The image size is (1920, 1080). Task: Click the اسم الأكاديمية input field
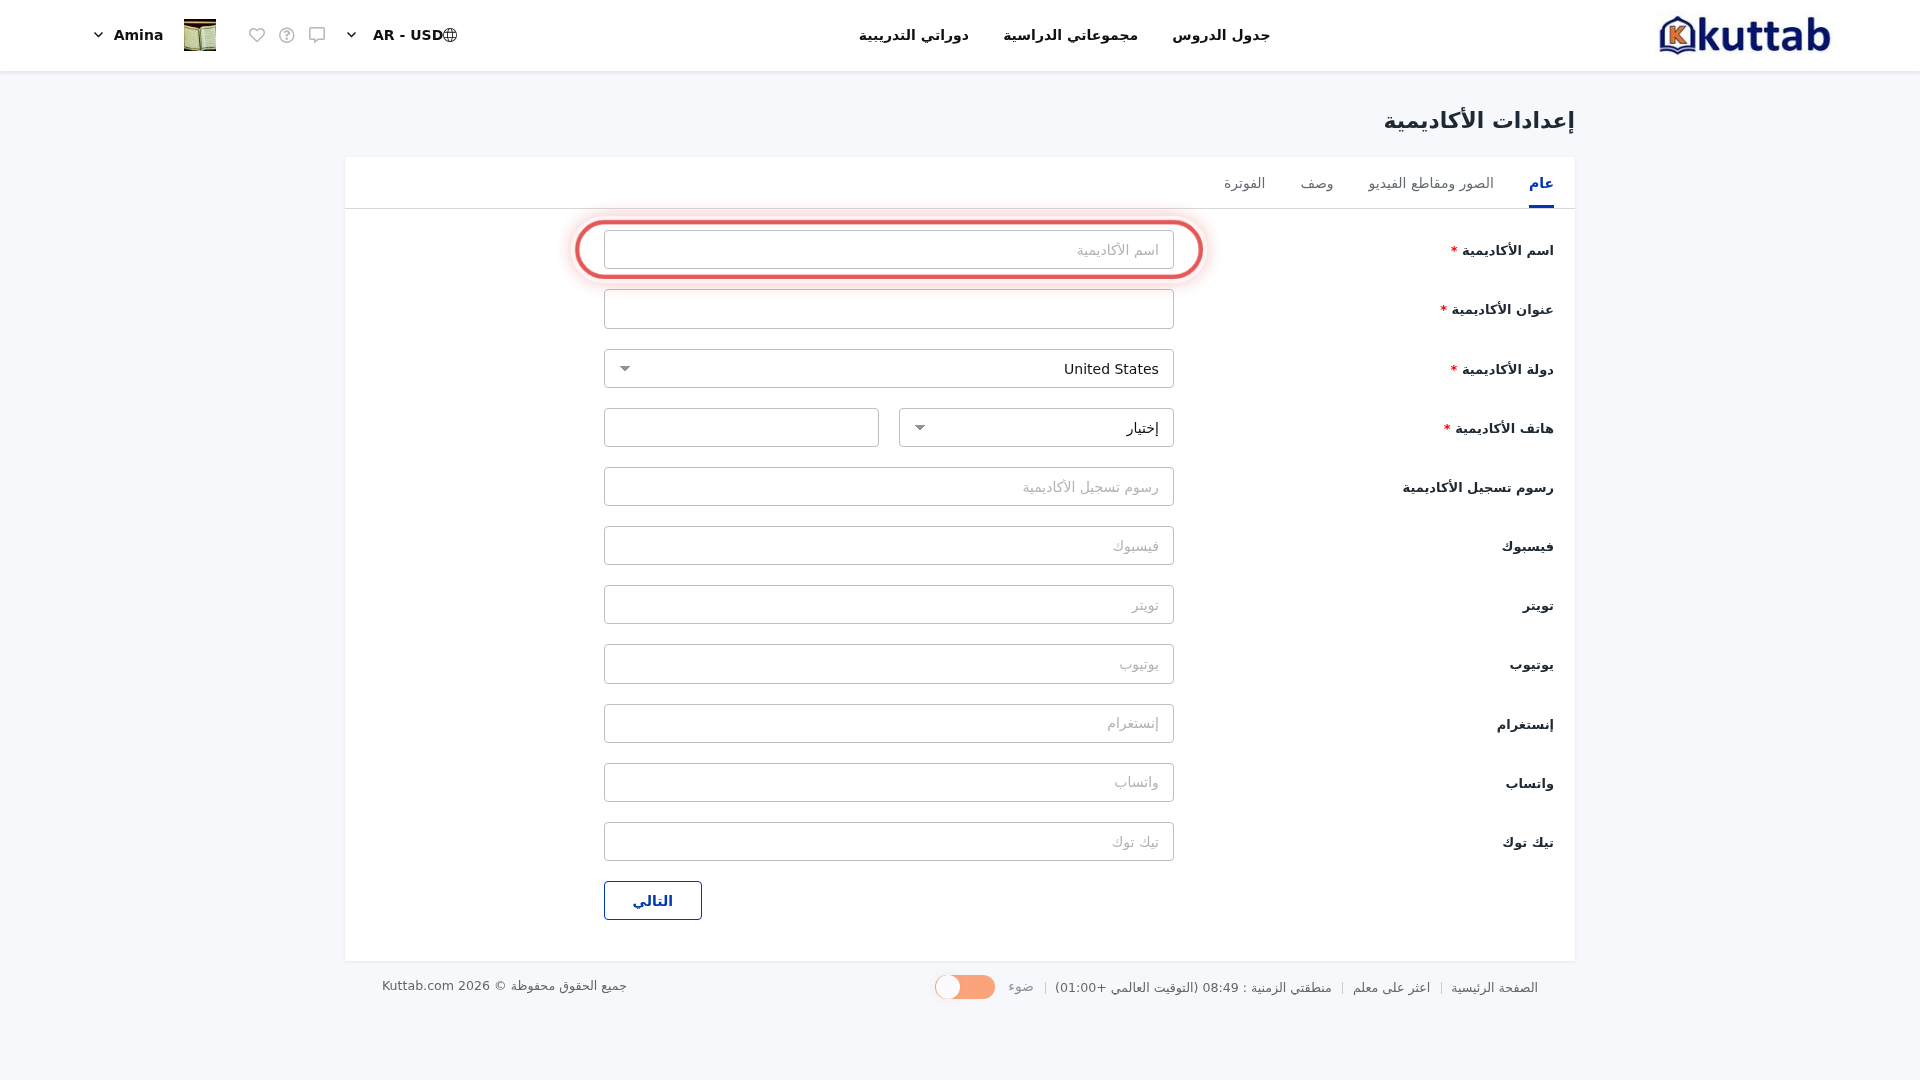click(889, 250)
